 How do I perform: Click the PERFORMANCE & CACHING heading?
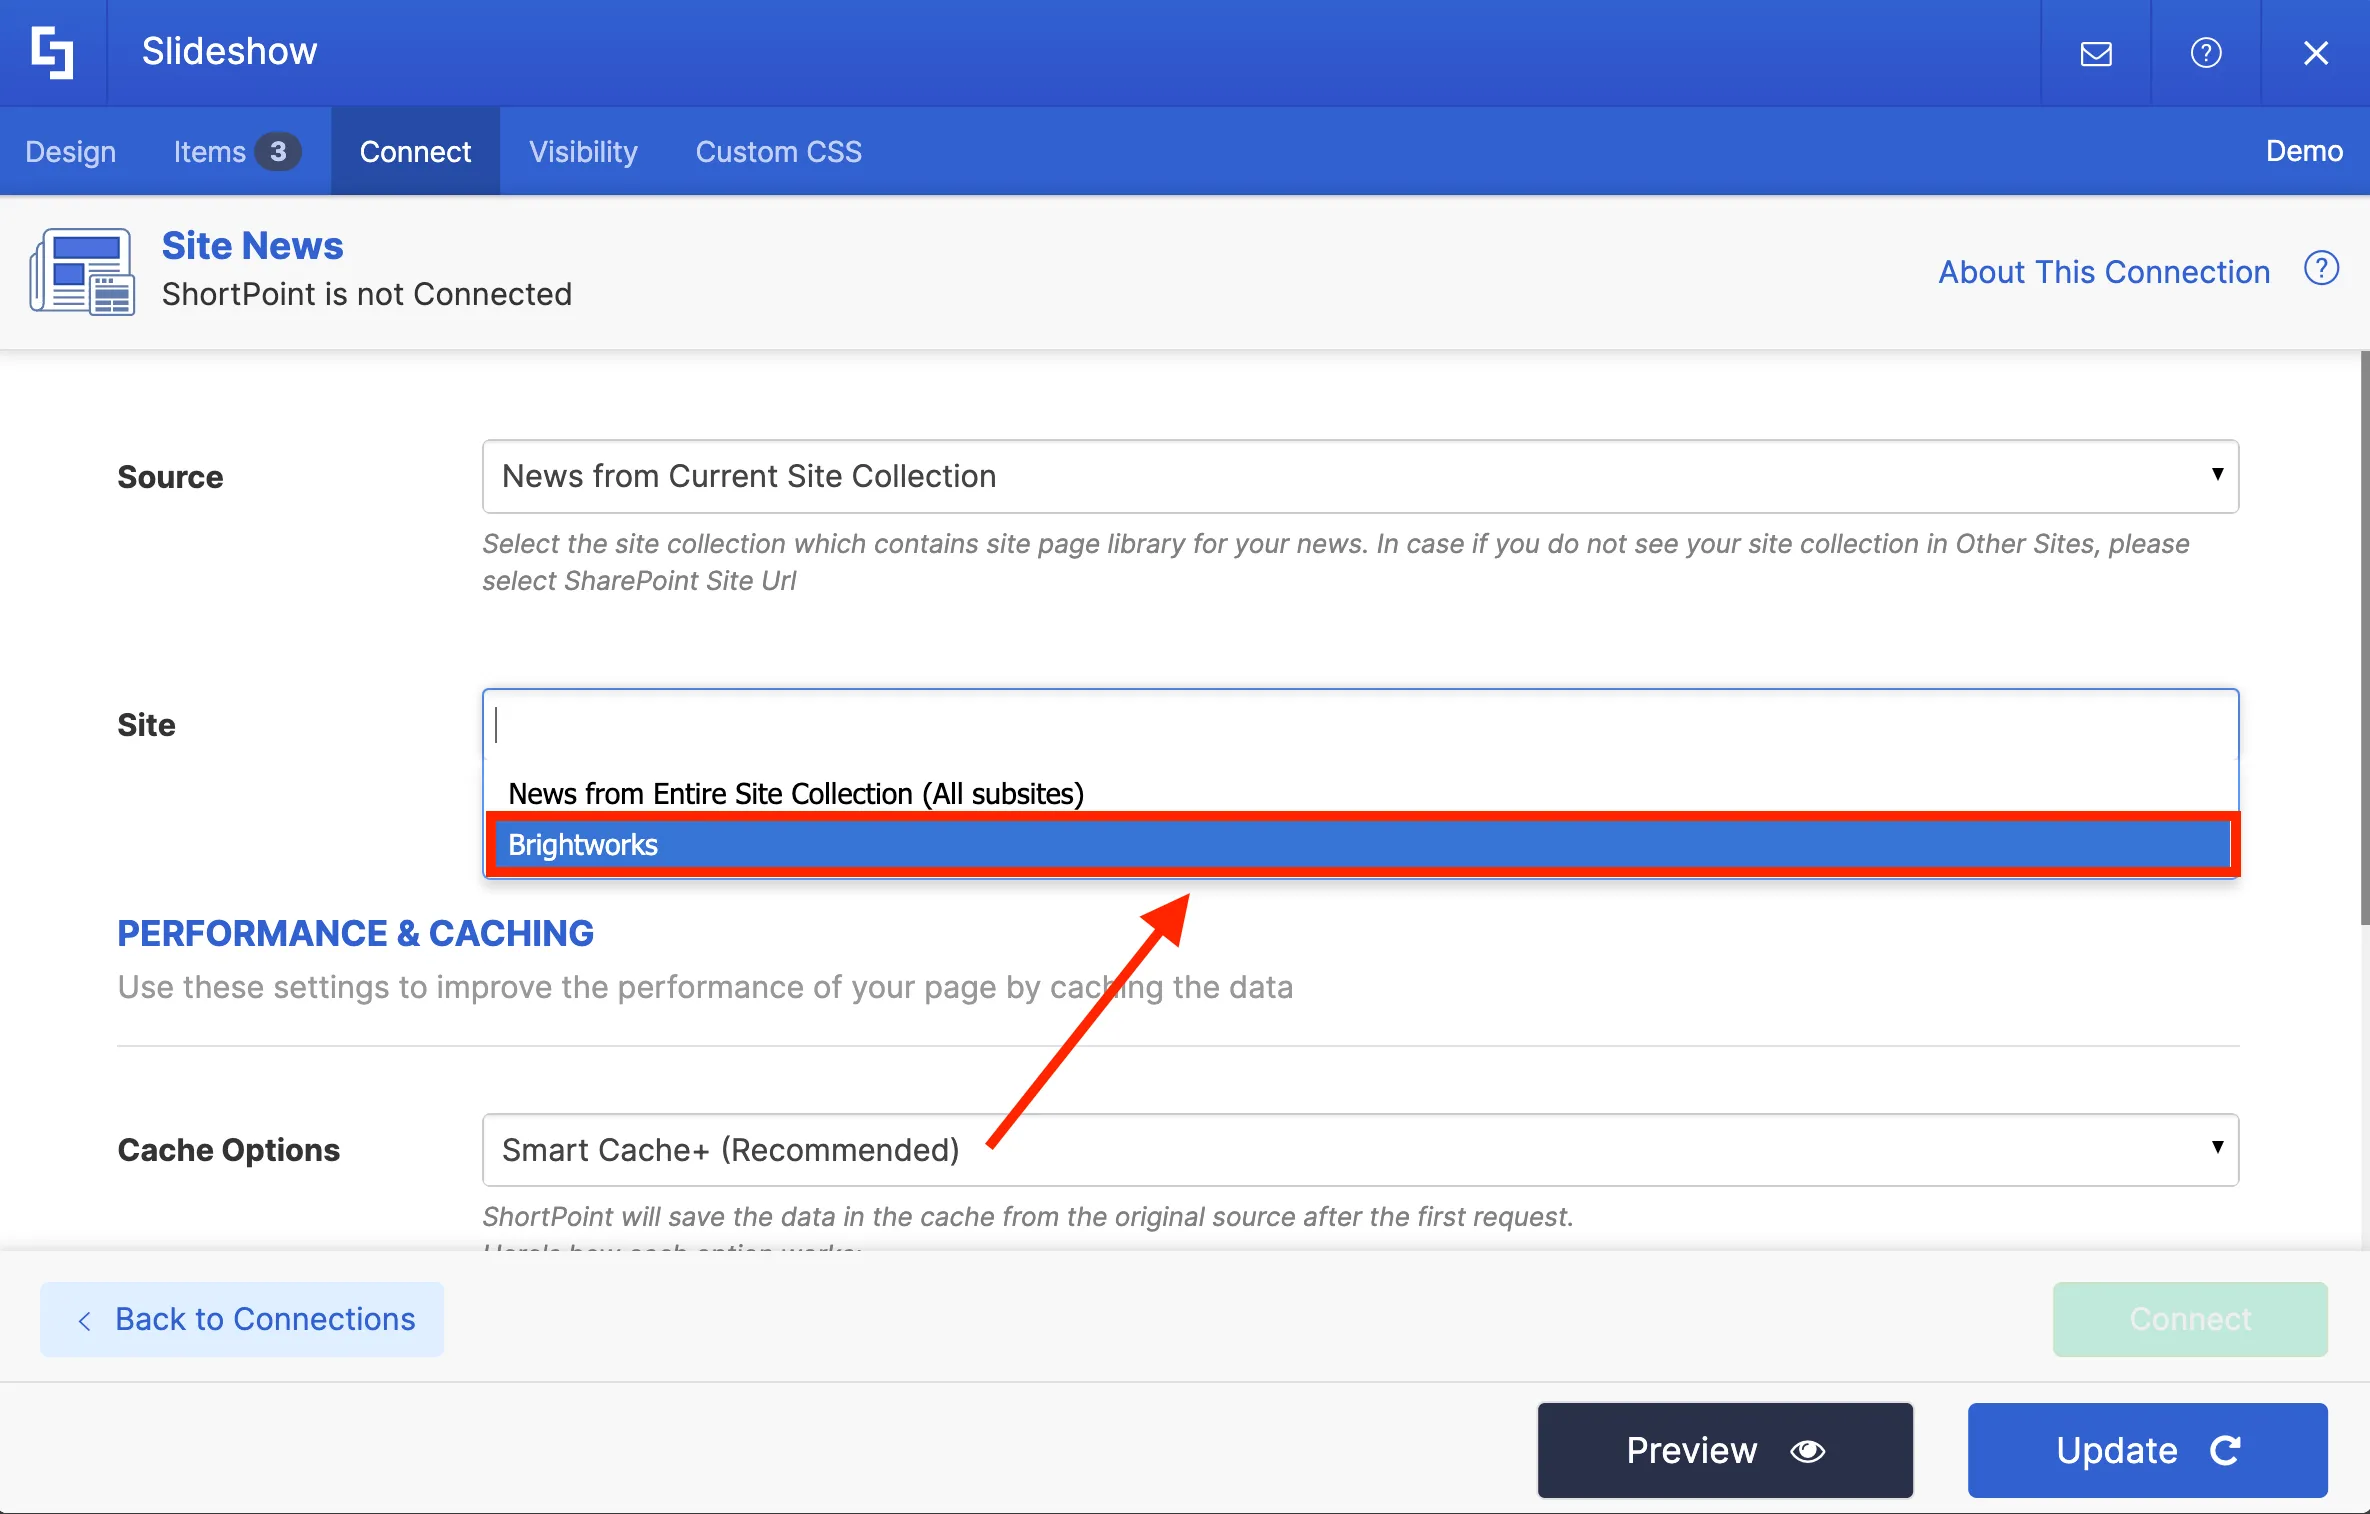[355, 933]
